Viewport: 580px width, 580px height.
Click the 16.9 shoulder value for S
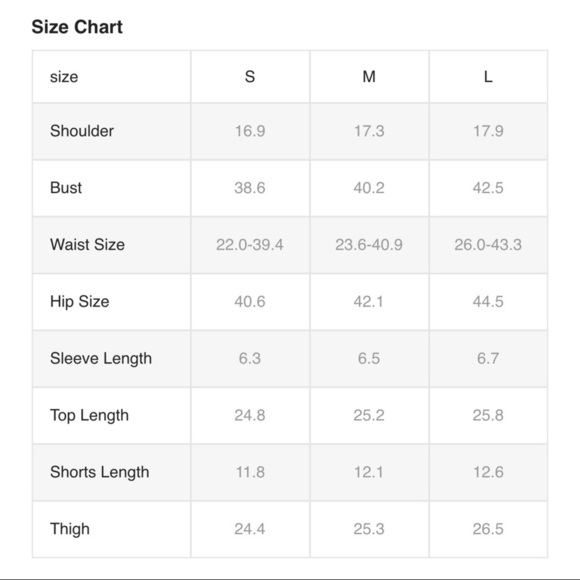tap(250, 131)
